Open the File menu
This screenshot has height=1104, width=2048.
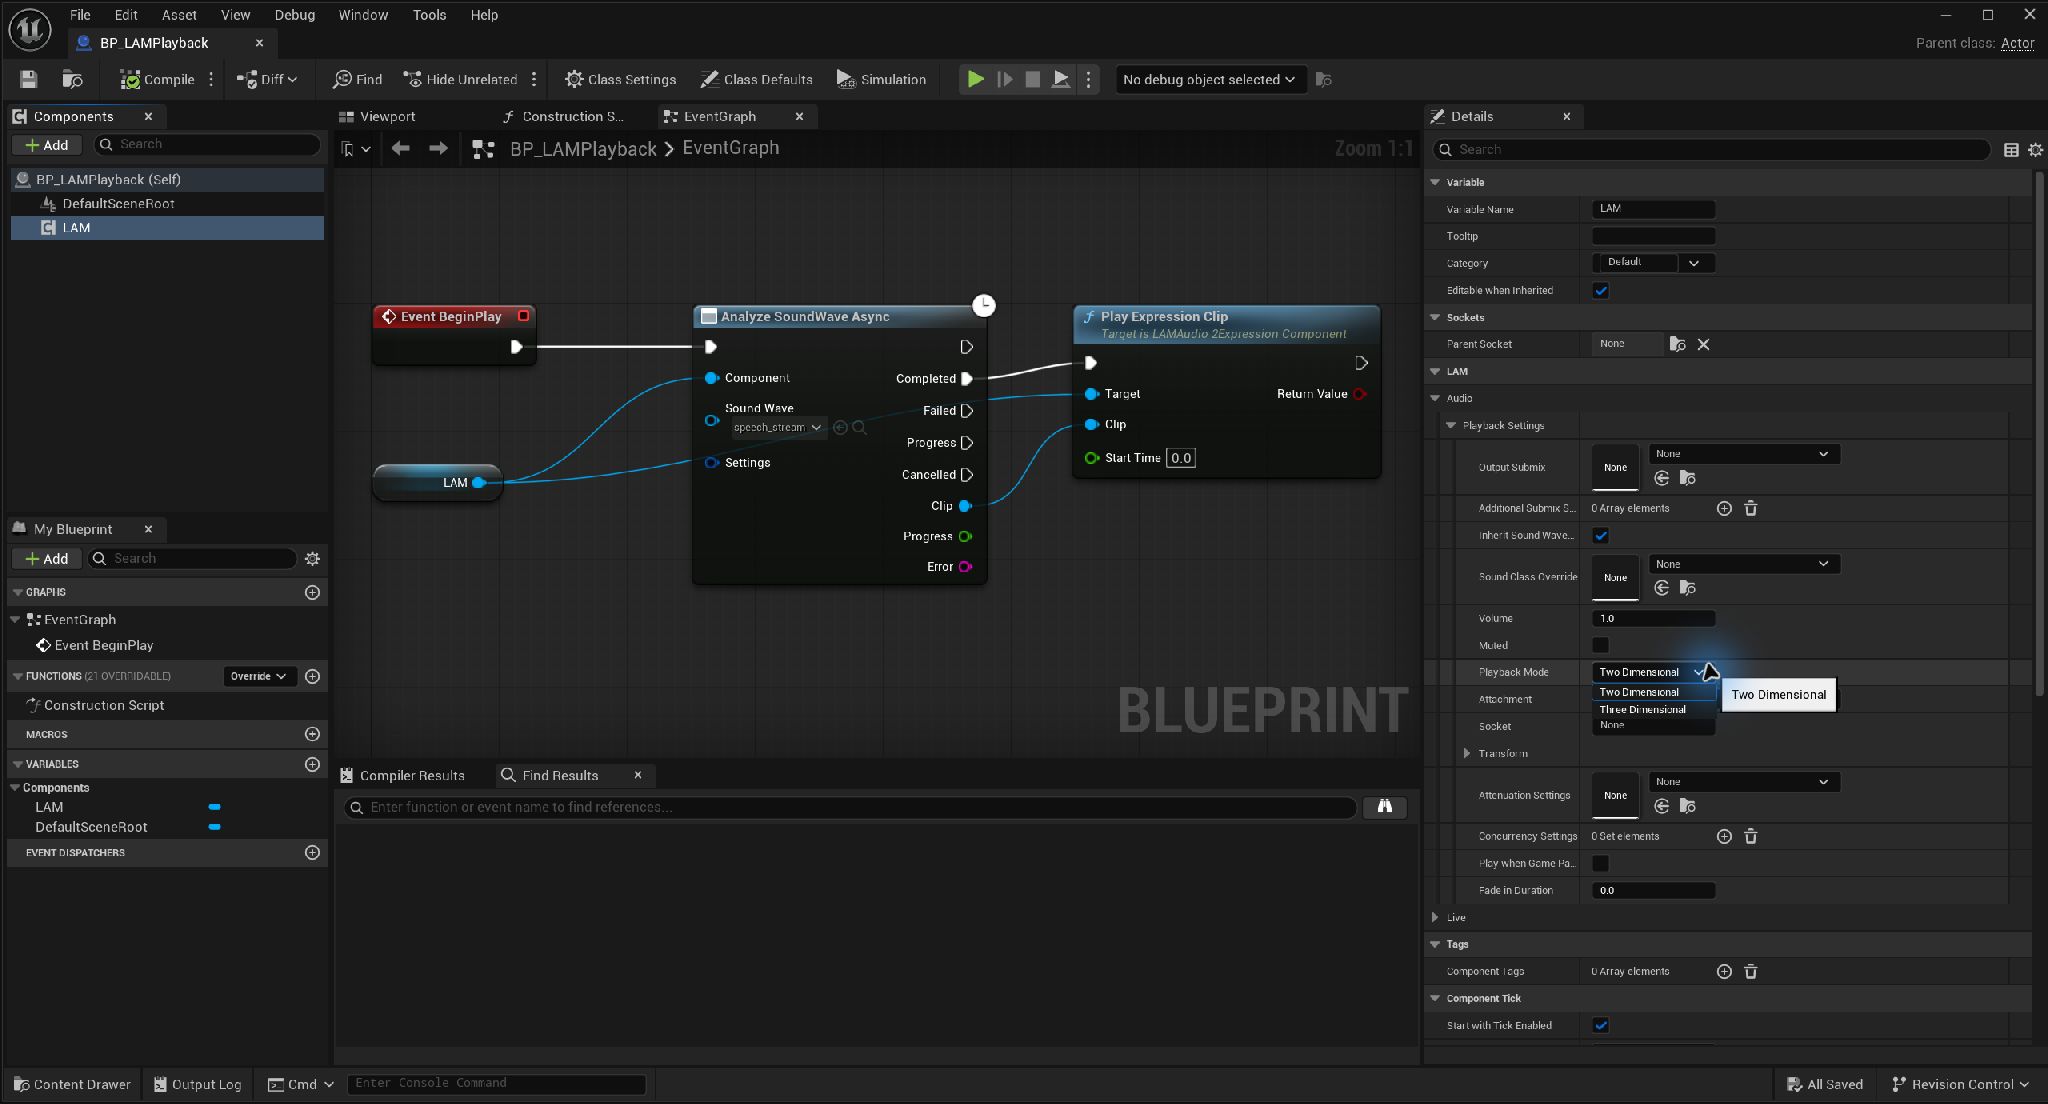[x=80, y=15]
